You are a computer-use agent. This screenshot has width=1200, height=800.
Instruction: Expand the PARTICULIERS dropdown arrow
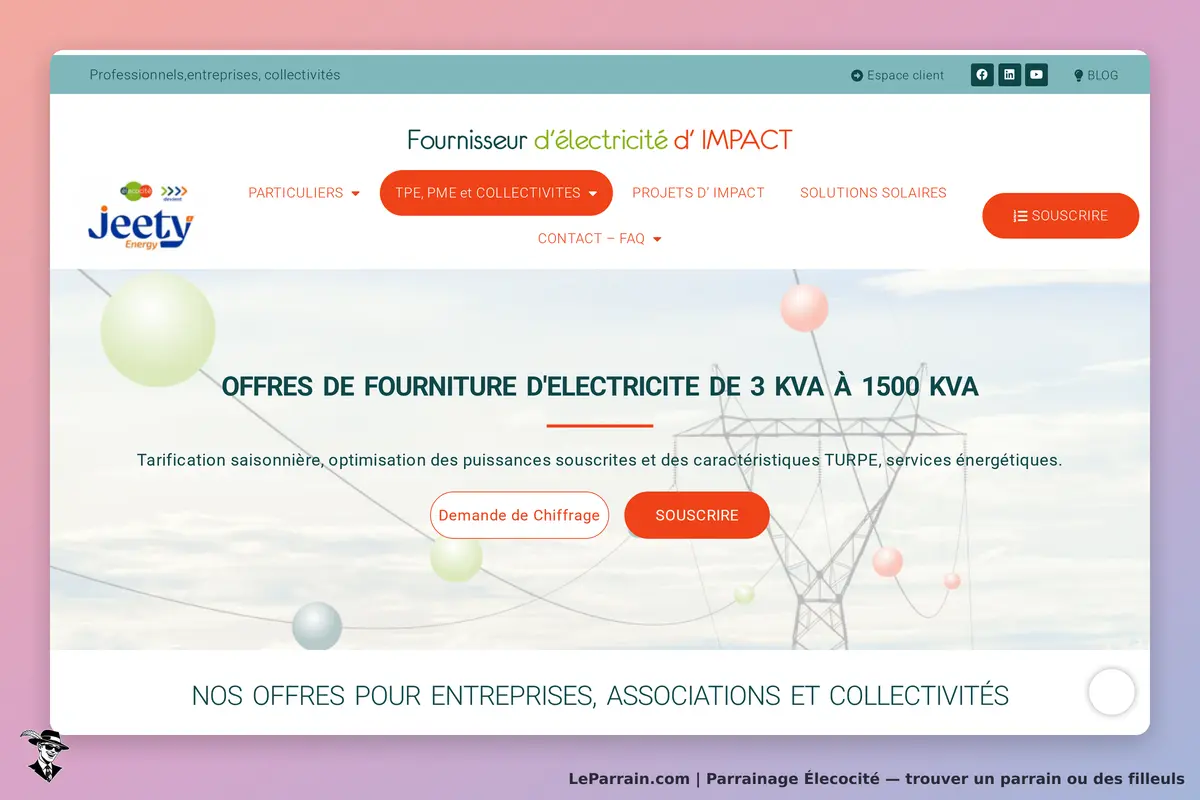click(x=356, y=194)
